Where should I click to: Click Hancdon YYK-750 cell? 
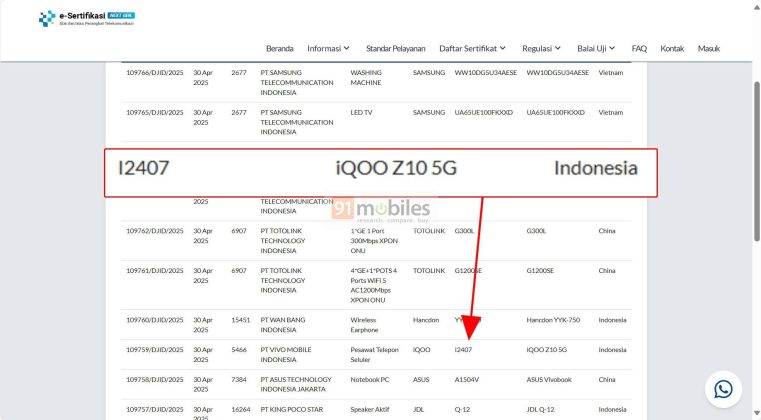553,320
